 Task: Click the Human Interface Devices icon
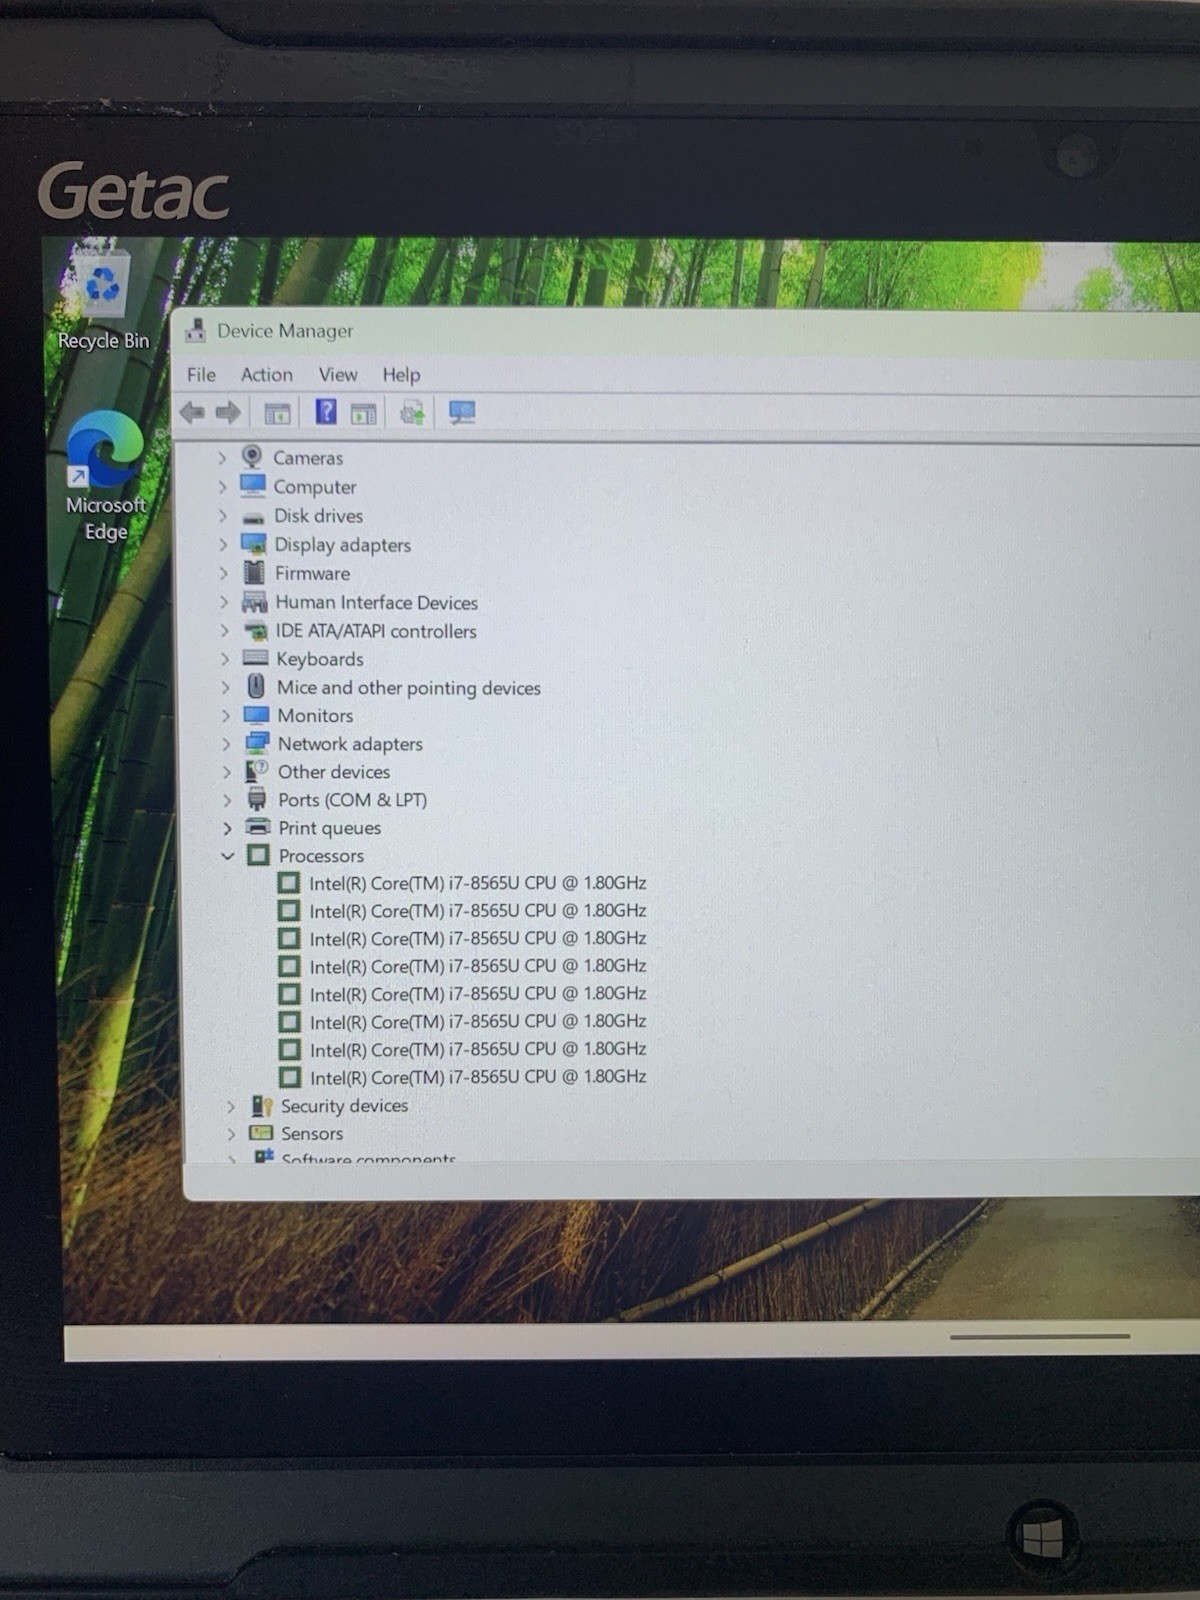click(255, 602)
